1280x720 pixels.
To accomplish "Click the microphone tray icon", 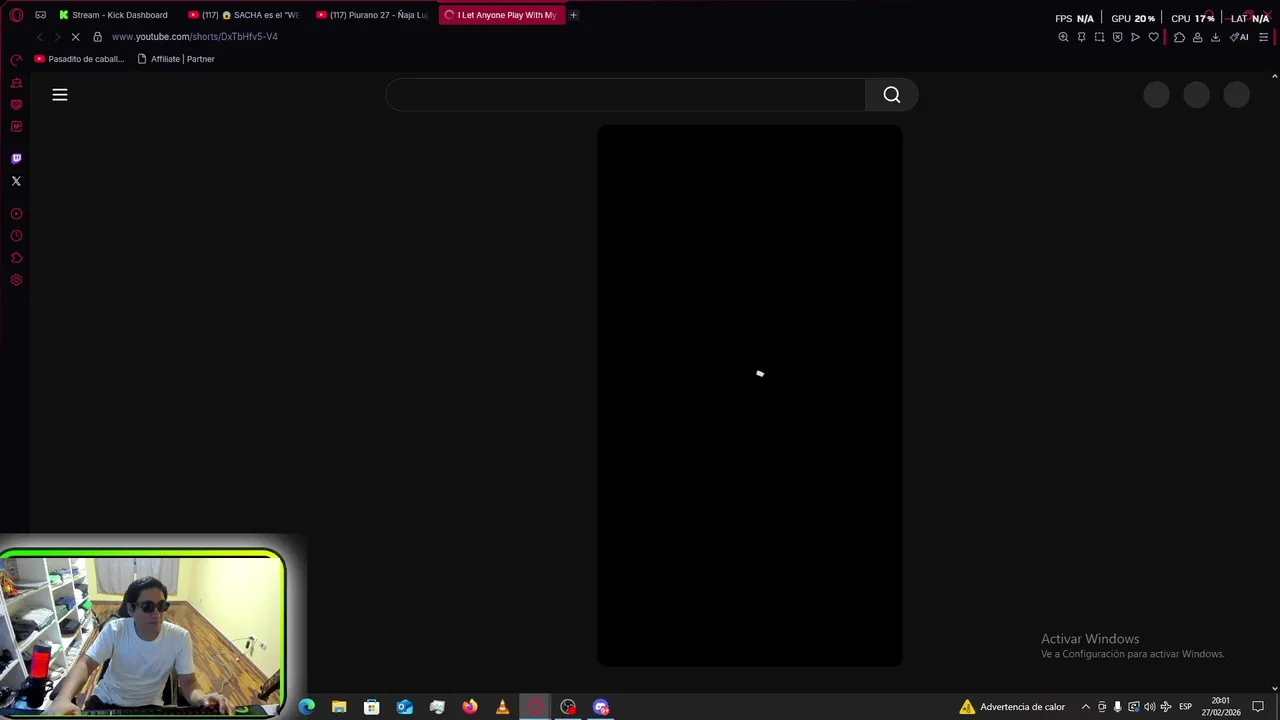I will 1118,707.
